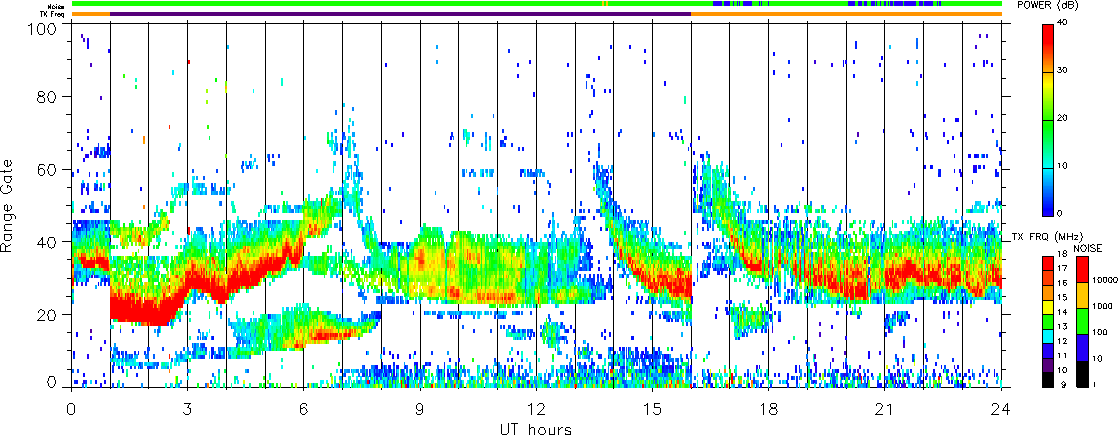This screenshot has height=435, width=1118.
Task: Click the 100 label on the Range Gate axis
Action: [44, 29]
